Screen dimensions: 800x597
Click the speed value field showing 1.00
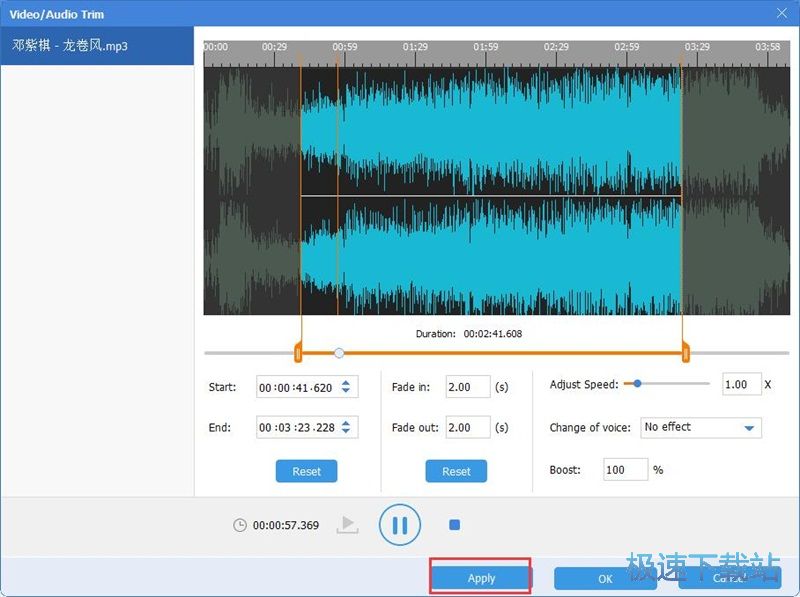pos(742,384)
